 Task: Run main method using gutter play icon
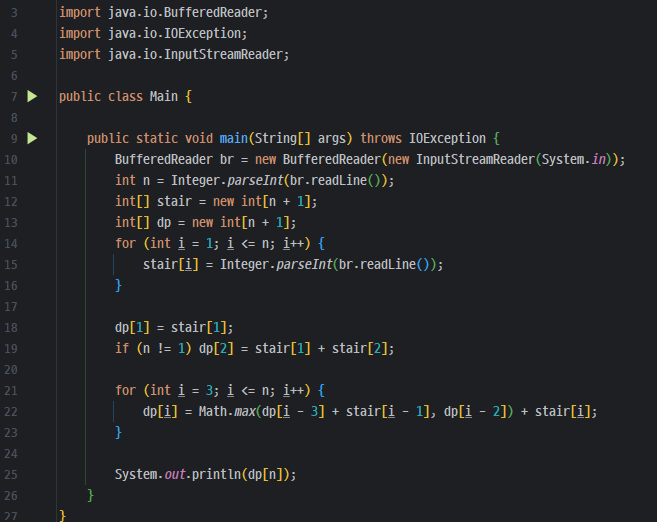point(32,138)
